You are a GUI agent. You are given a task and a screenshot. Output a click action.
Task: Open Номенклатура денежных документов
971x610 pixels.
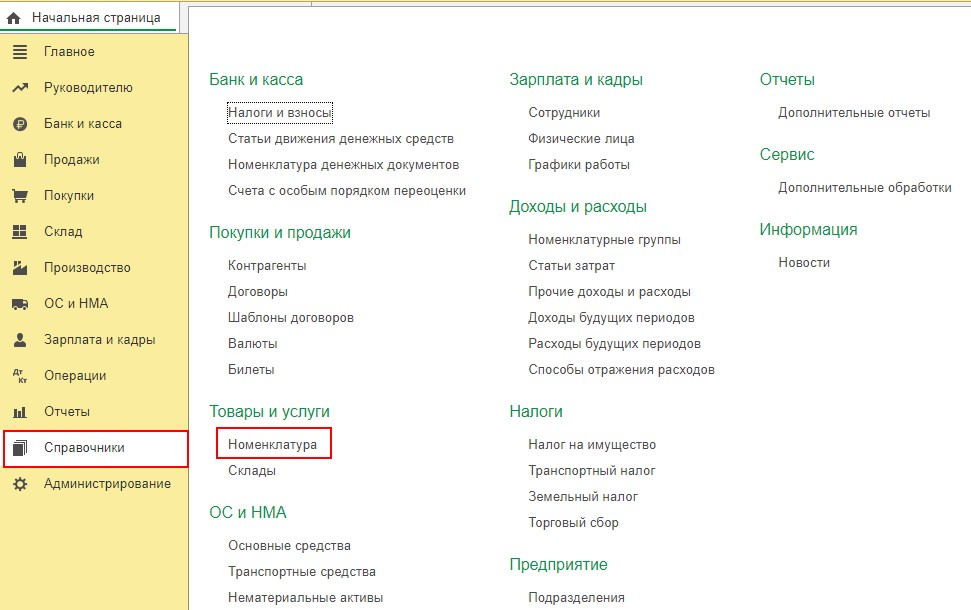click(x=344, y=165)
